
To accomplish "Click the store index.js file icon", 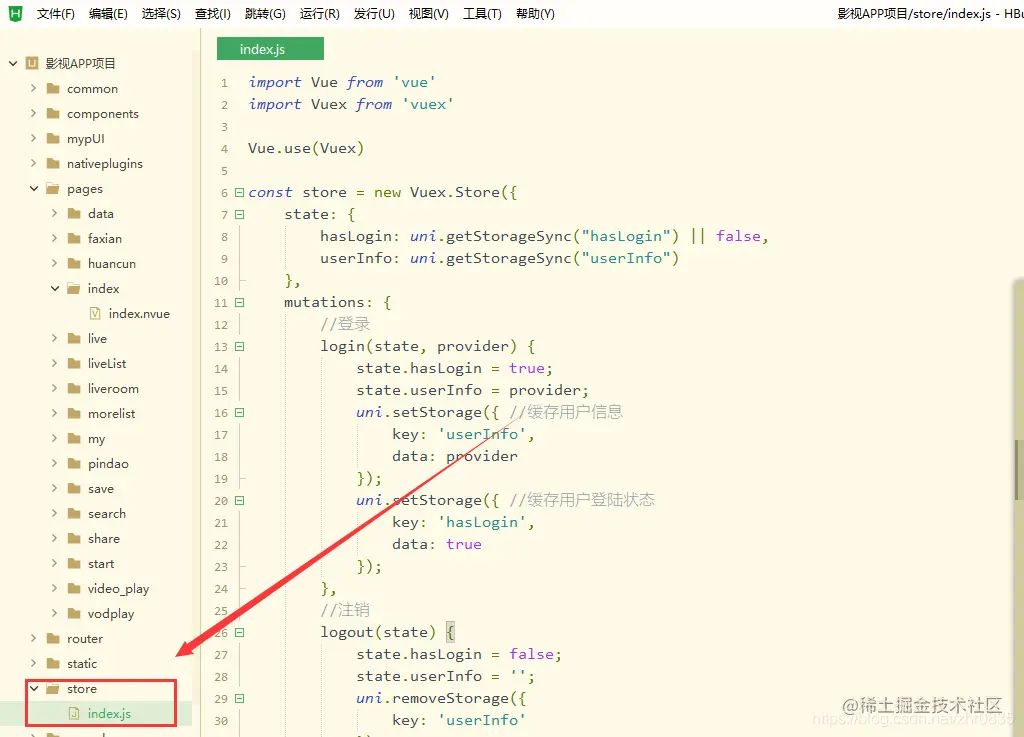I will (74, 713).
